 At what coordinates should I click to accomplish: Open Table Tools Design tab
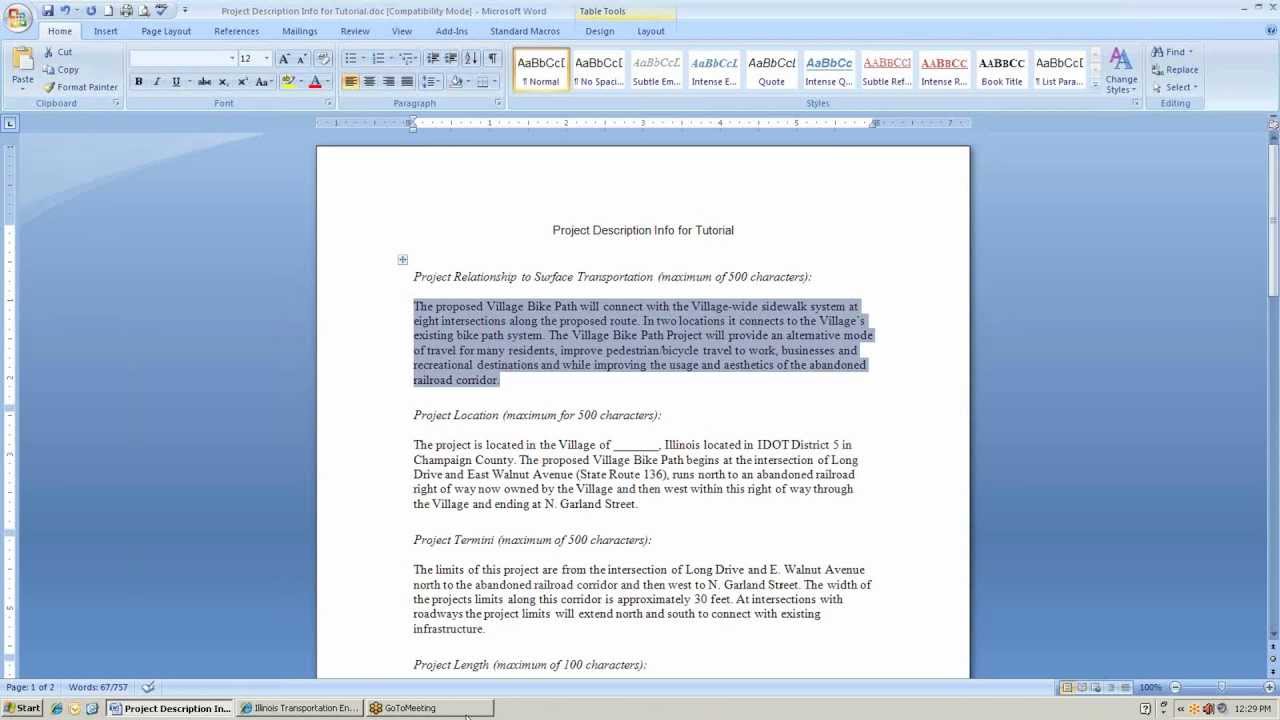coord(600,31)
